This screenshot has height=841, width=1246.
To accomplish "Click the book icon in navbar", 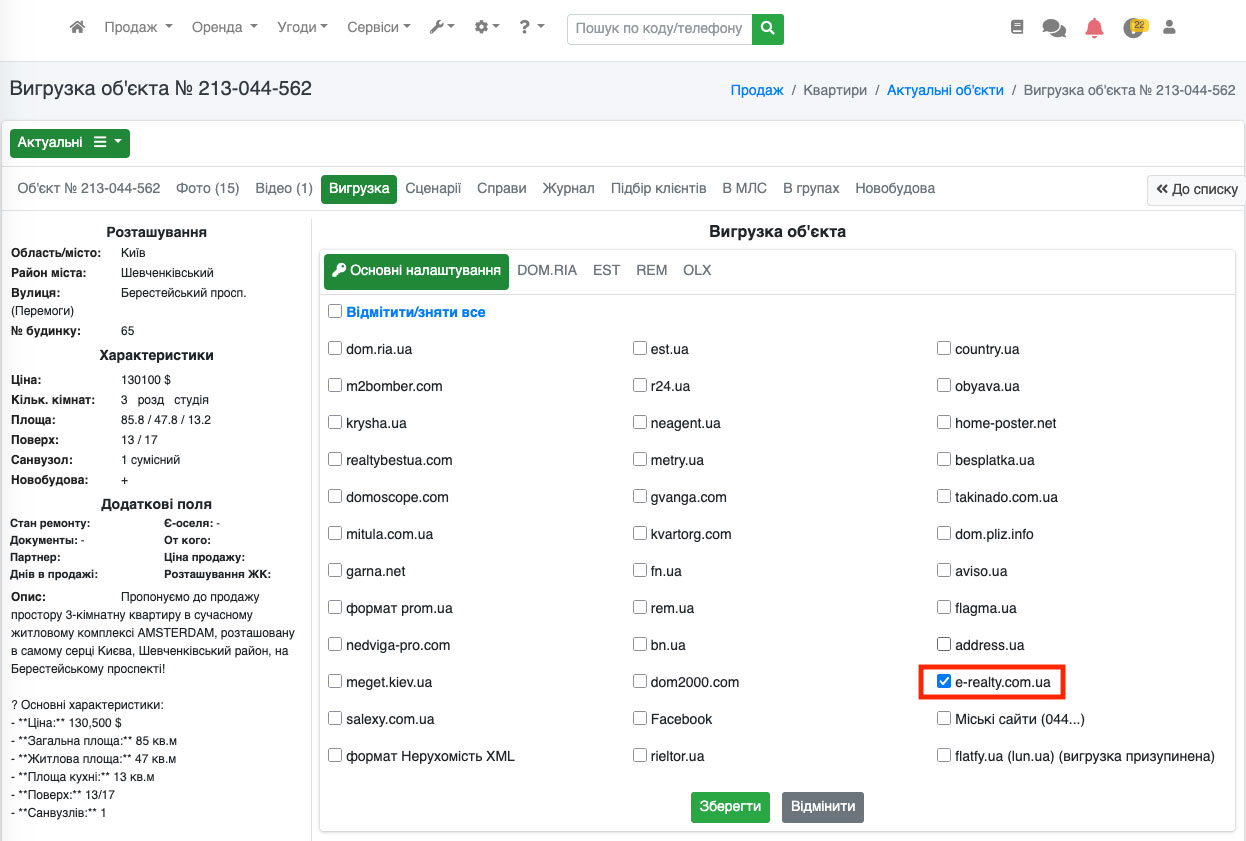I will point(1017,28).
